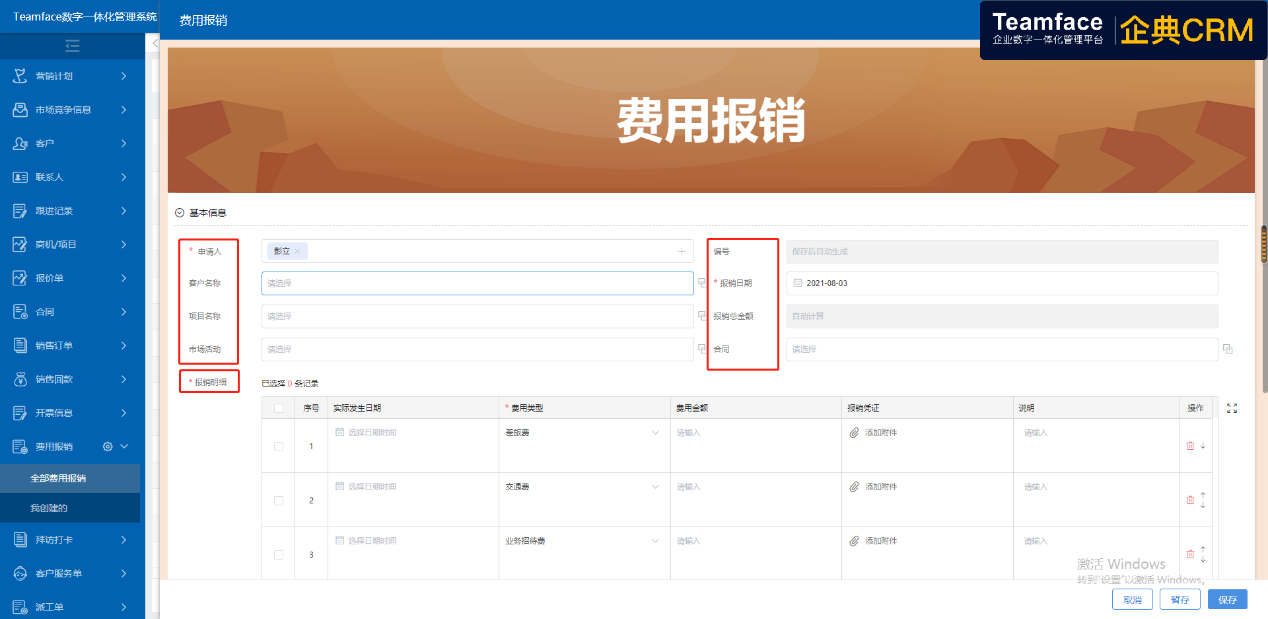Viewport: 1268px width, 619px height.
Task: Check the select-all checkbox in table header
Action: coord(278,408)
